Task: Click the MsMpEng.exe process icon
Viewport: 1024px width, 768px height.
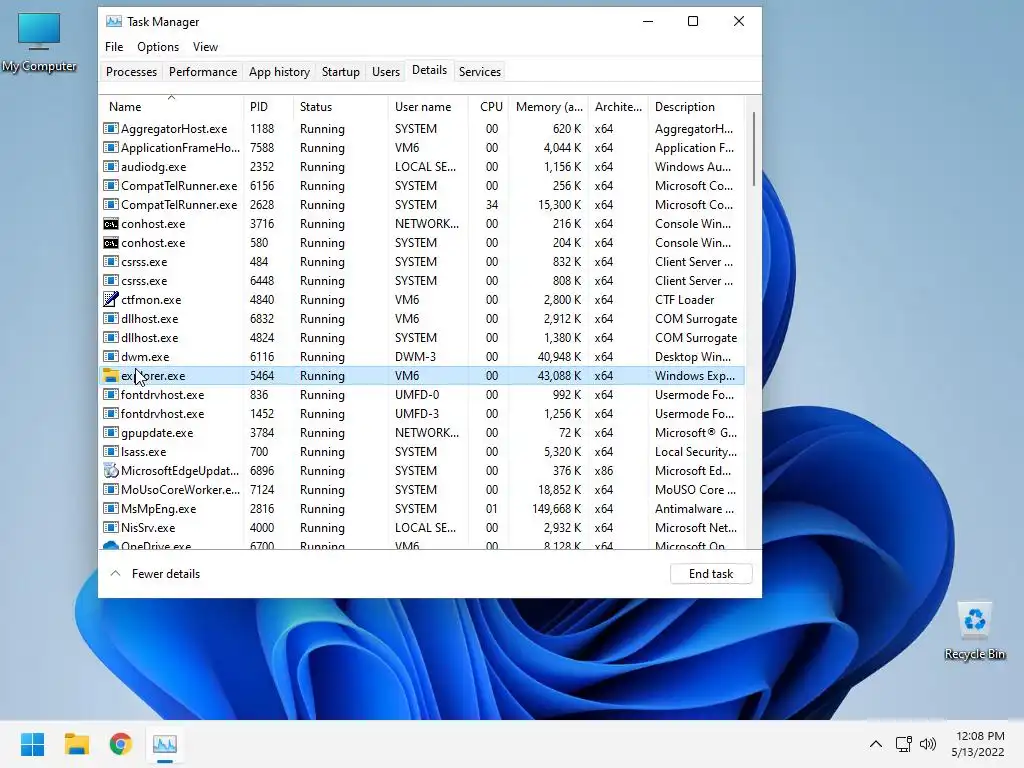Action: click(x=111, y=508)
